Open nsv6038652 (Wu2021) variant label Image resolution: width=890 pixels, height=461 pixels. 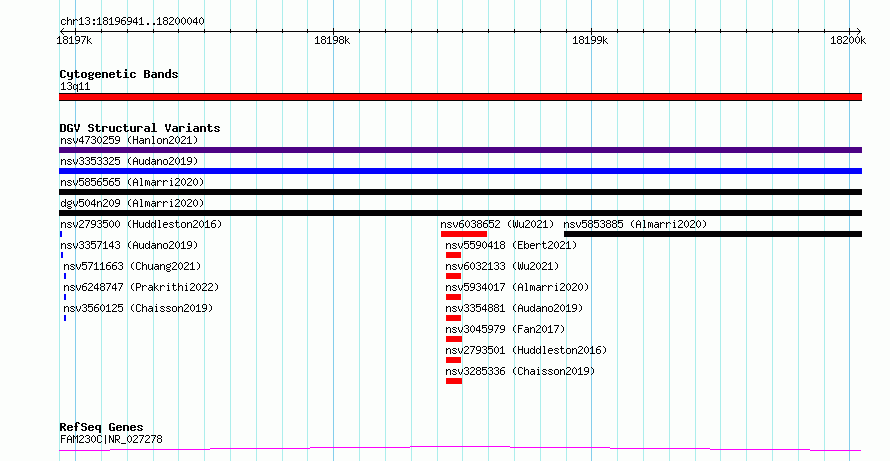(497, 224)
